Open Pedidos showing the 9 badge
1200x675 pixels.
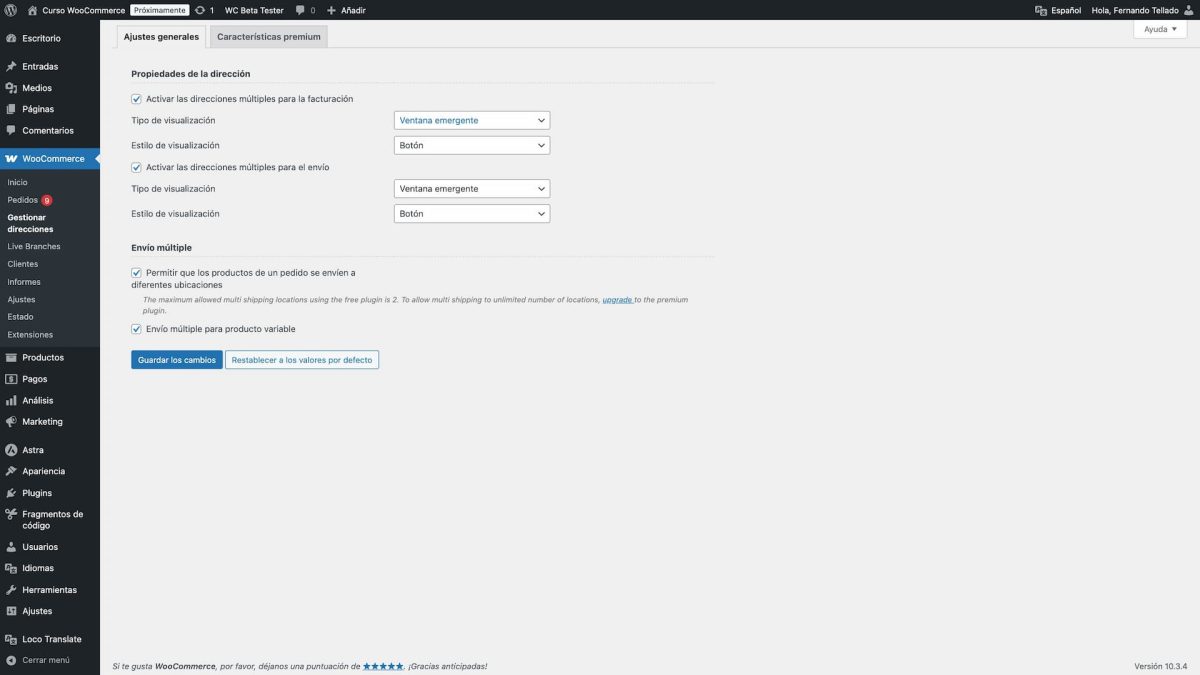28,199
